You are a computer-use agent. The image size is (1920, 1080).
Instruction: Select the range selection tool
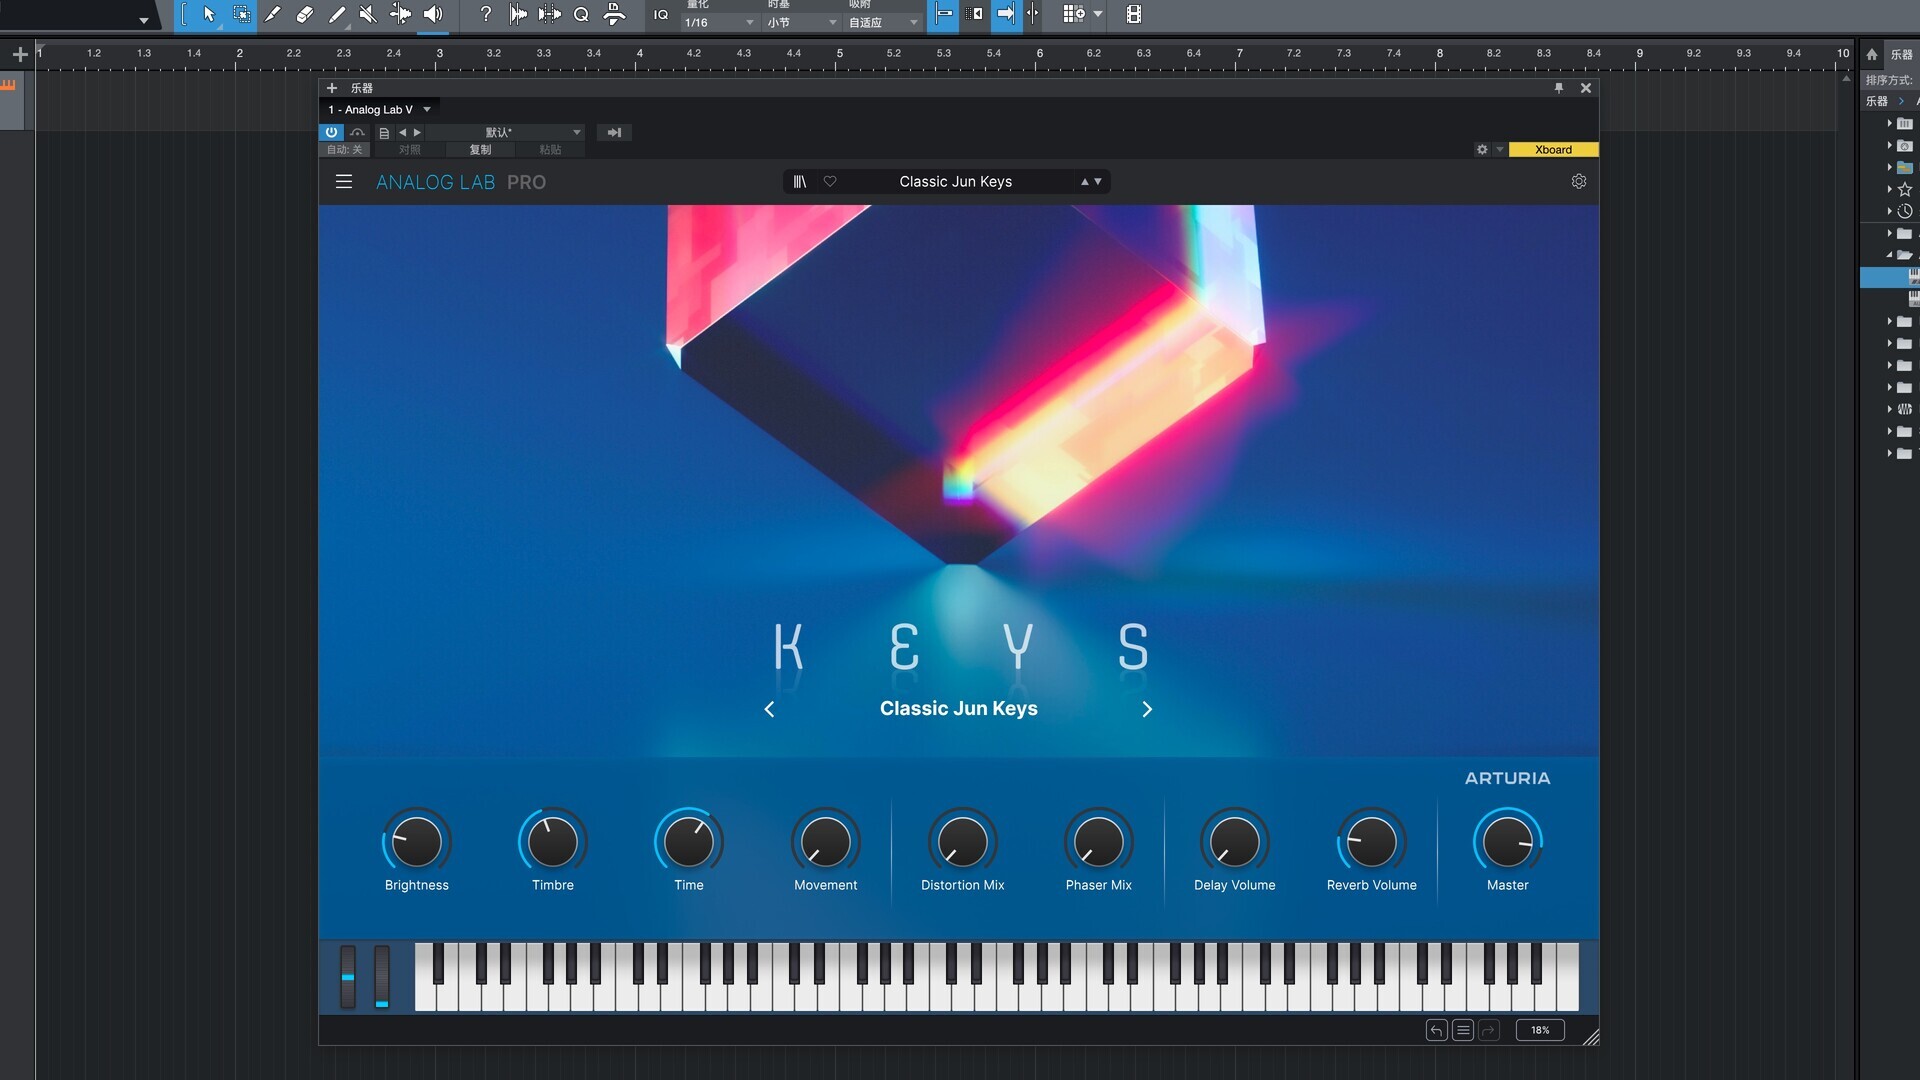[x=242, y=15]
